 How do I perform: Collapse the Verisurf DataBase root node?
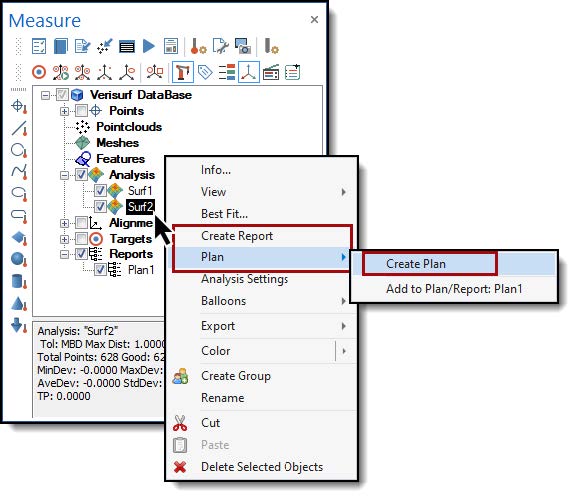46,95
